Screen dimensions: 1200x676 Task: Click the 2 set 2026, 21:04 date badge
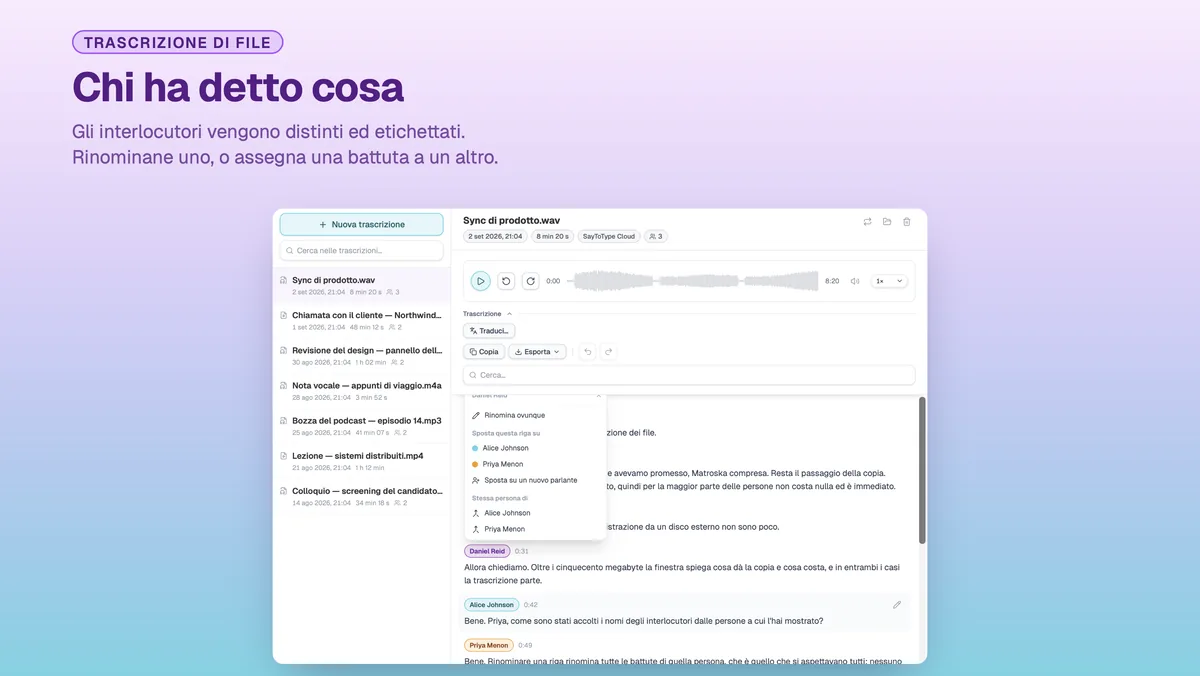495,237
